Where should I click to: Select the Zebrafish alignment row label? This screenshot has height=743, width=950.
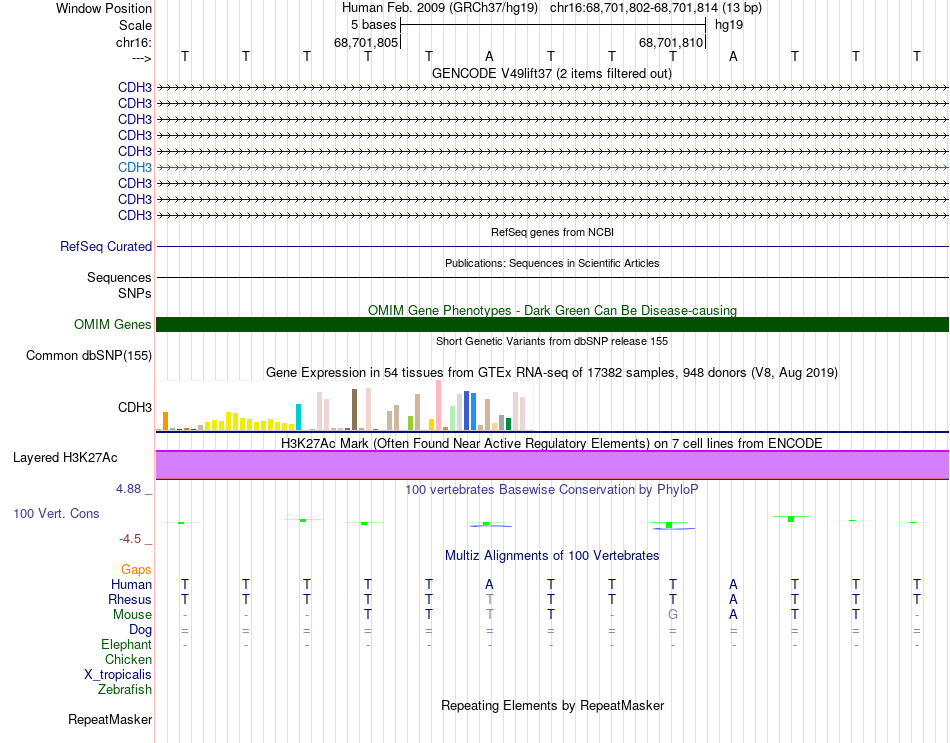125,690
